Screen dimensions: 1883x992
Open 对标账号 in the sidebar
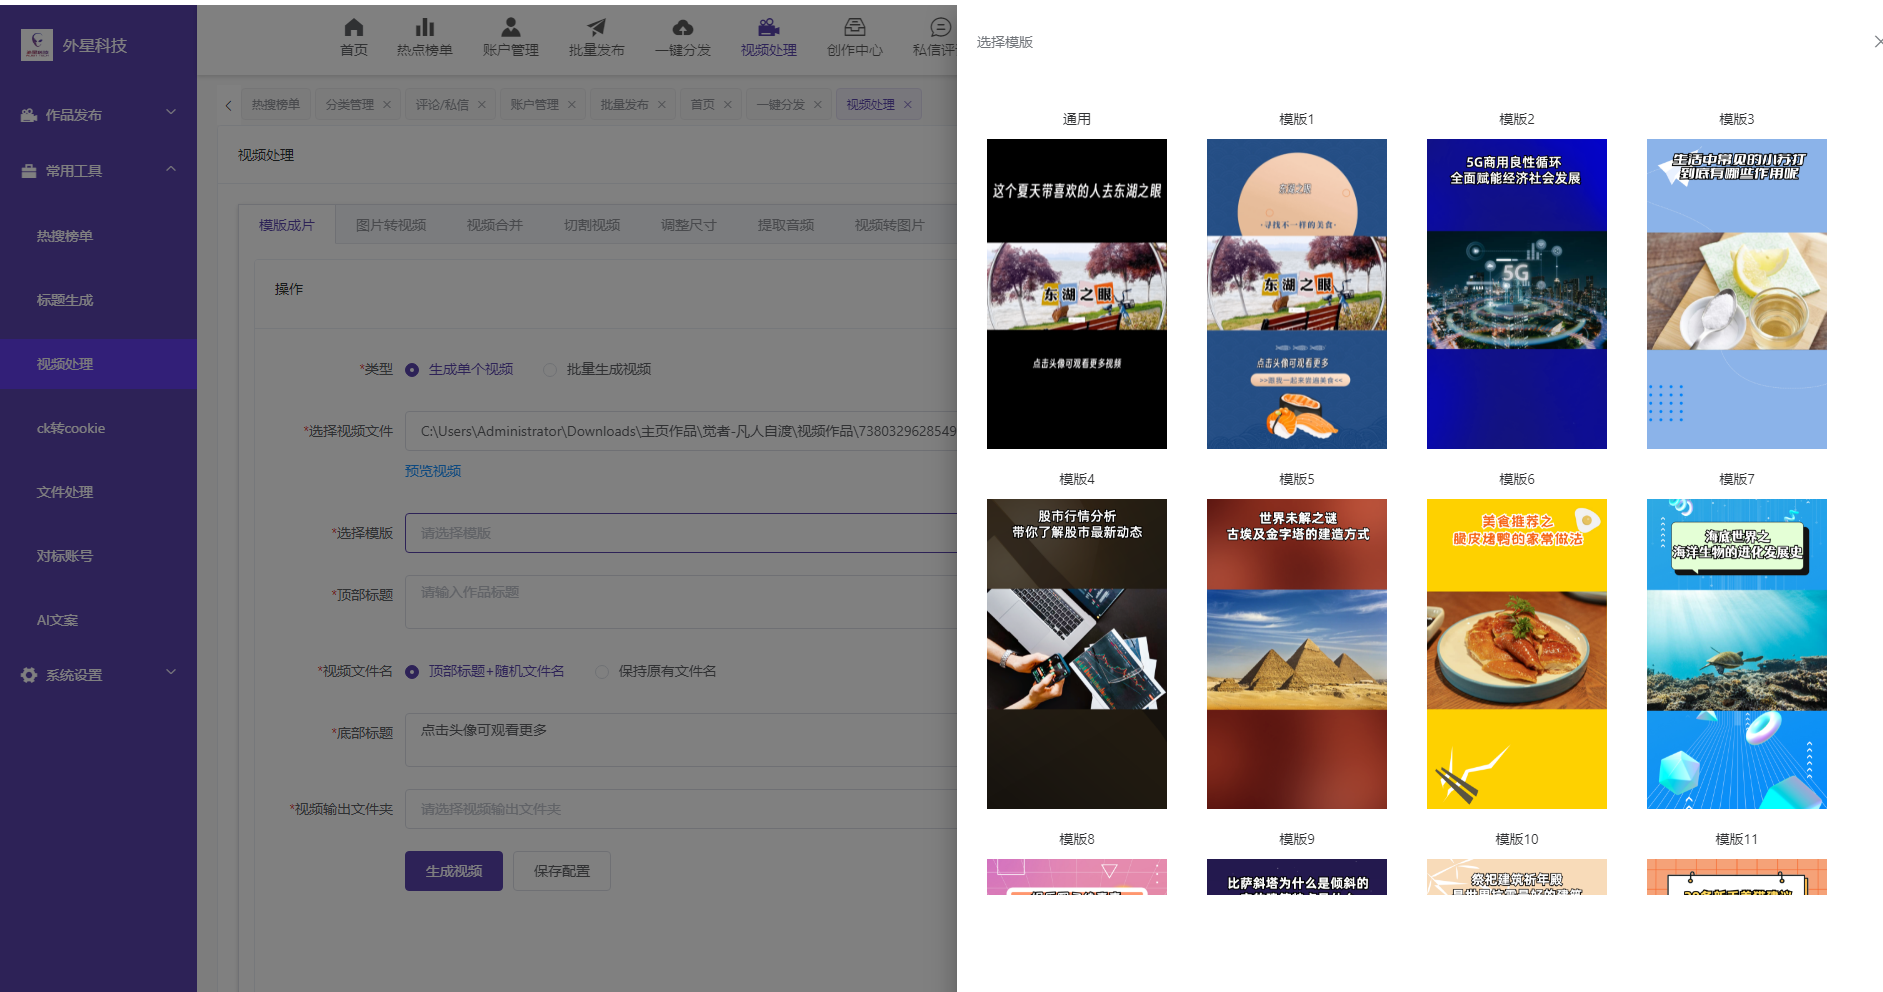[98, 556]
